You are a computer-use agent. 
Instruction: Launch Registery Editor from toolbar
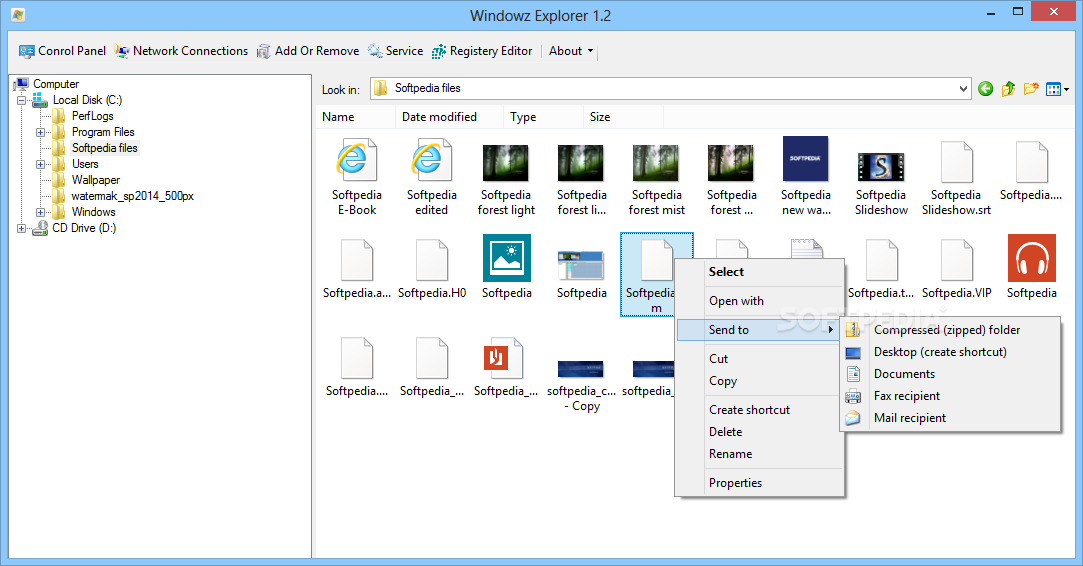tap(482, 51)
